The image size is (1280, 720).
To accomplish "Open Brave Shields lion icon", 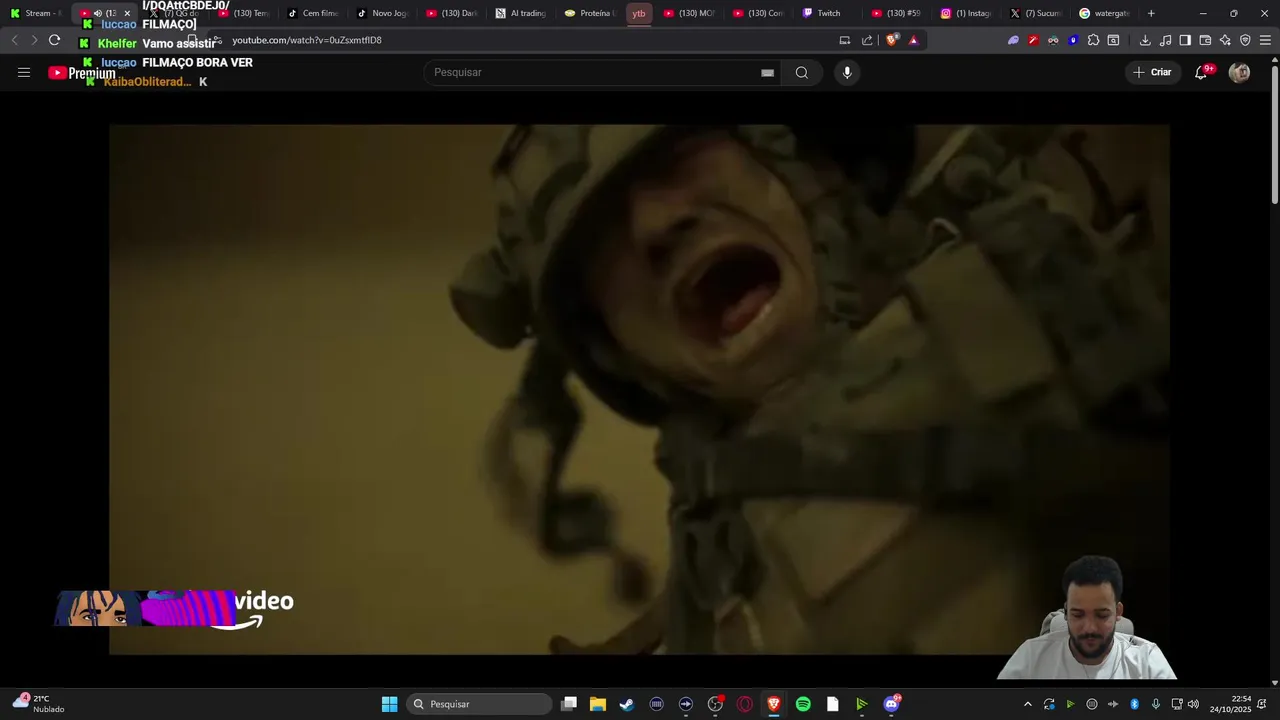I will coord(892,40).
